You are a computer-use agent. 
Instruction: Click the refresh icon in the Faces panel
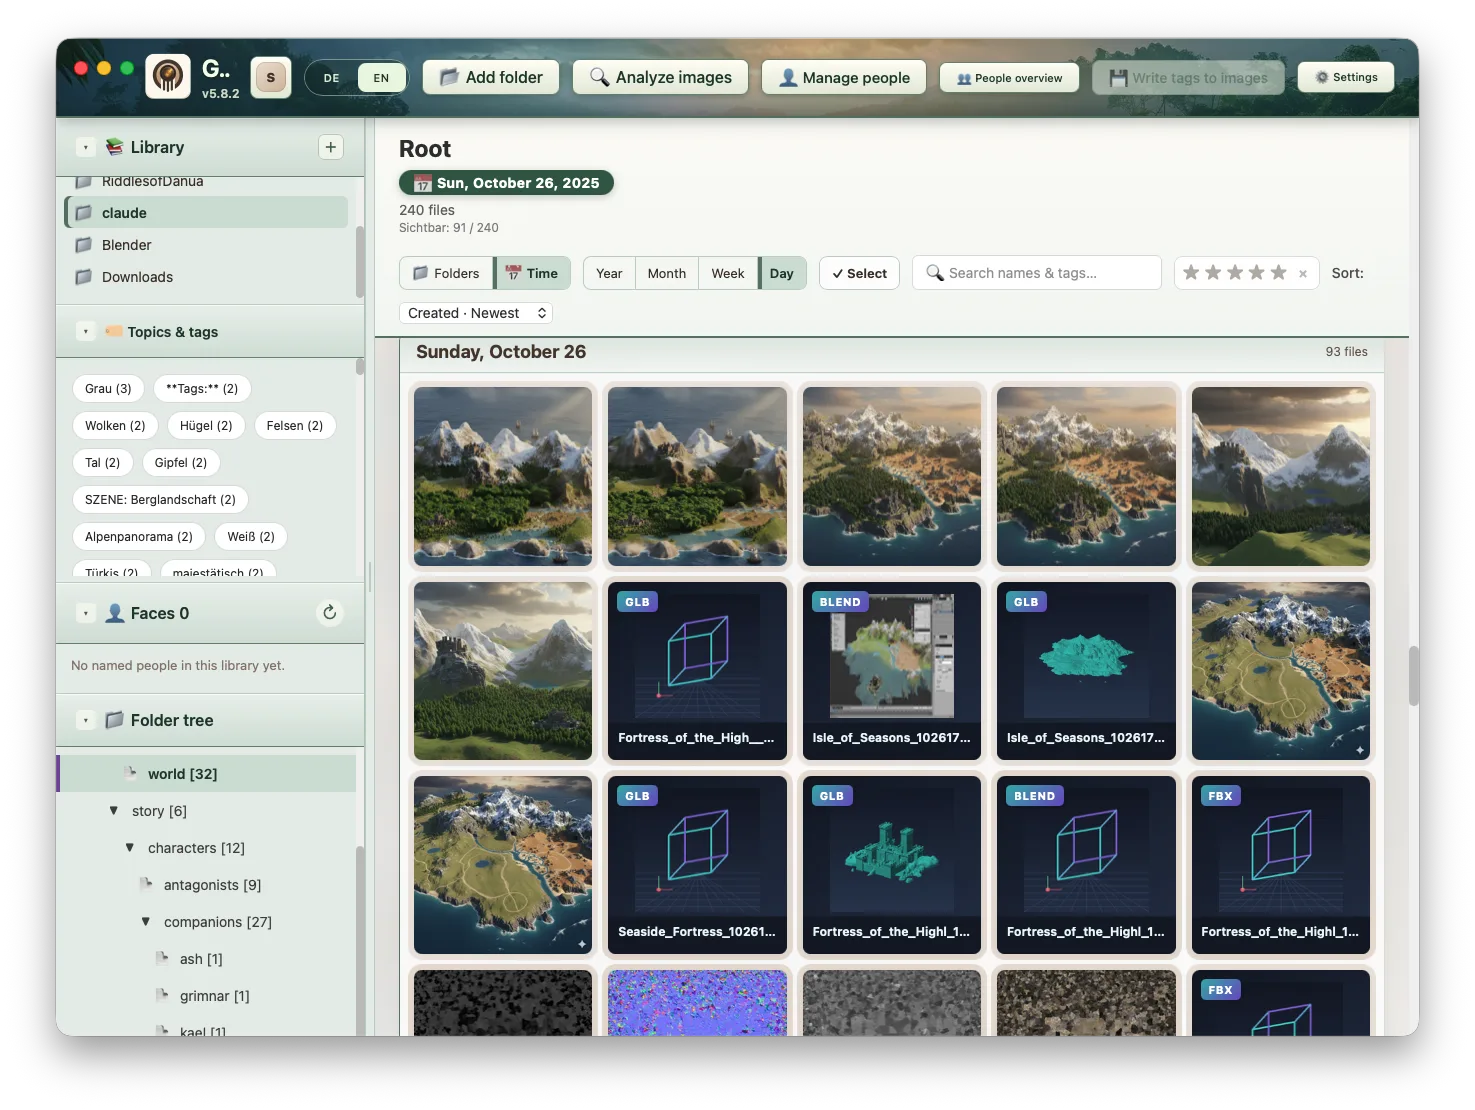click(x=330, y=612)
